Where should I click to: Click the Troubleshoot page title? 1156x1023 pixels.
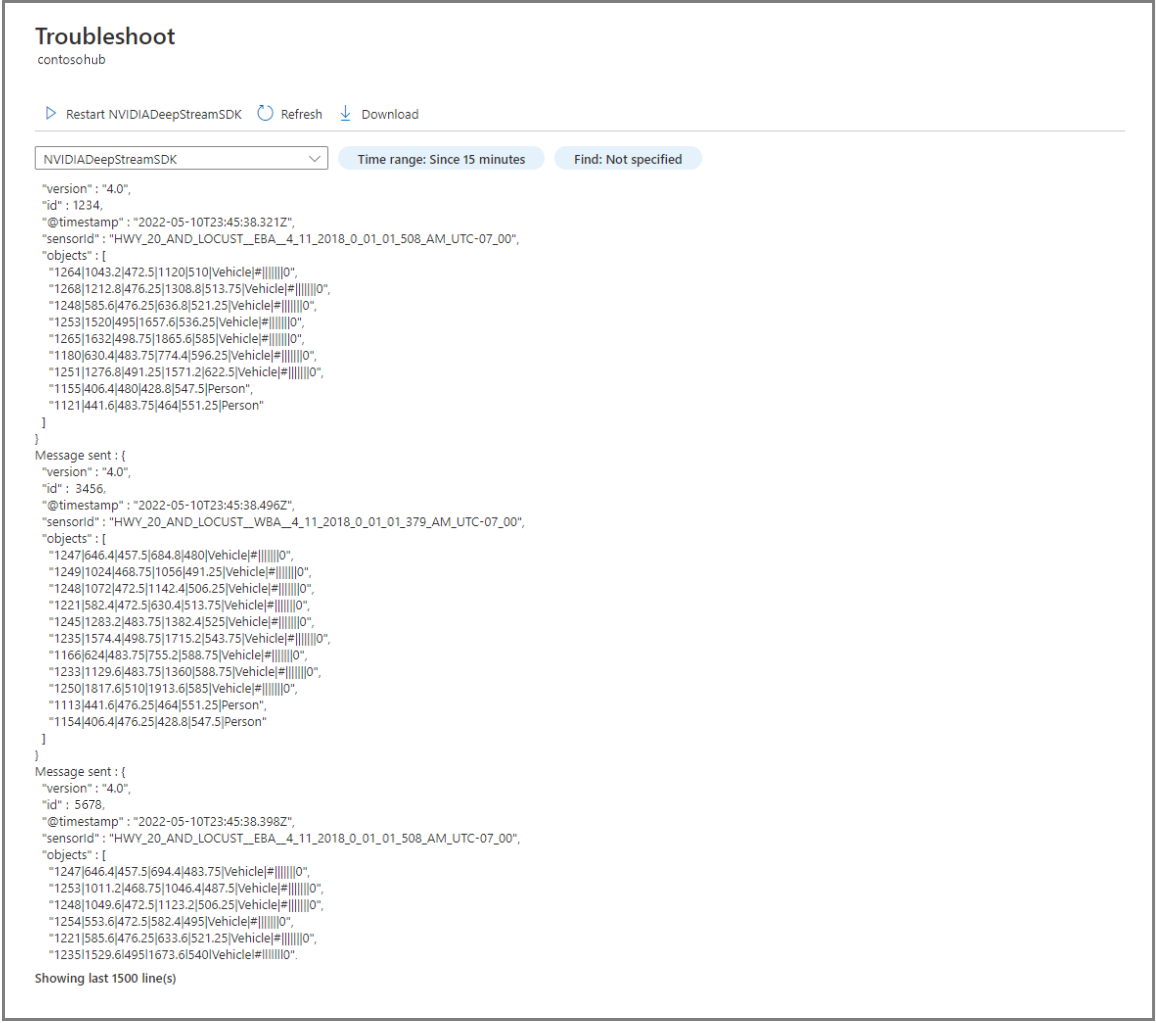pyautogui.click(x=104, y=36)
